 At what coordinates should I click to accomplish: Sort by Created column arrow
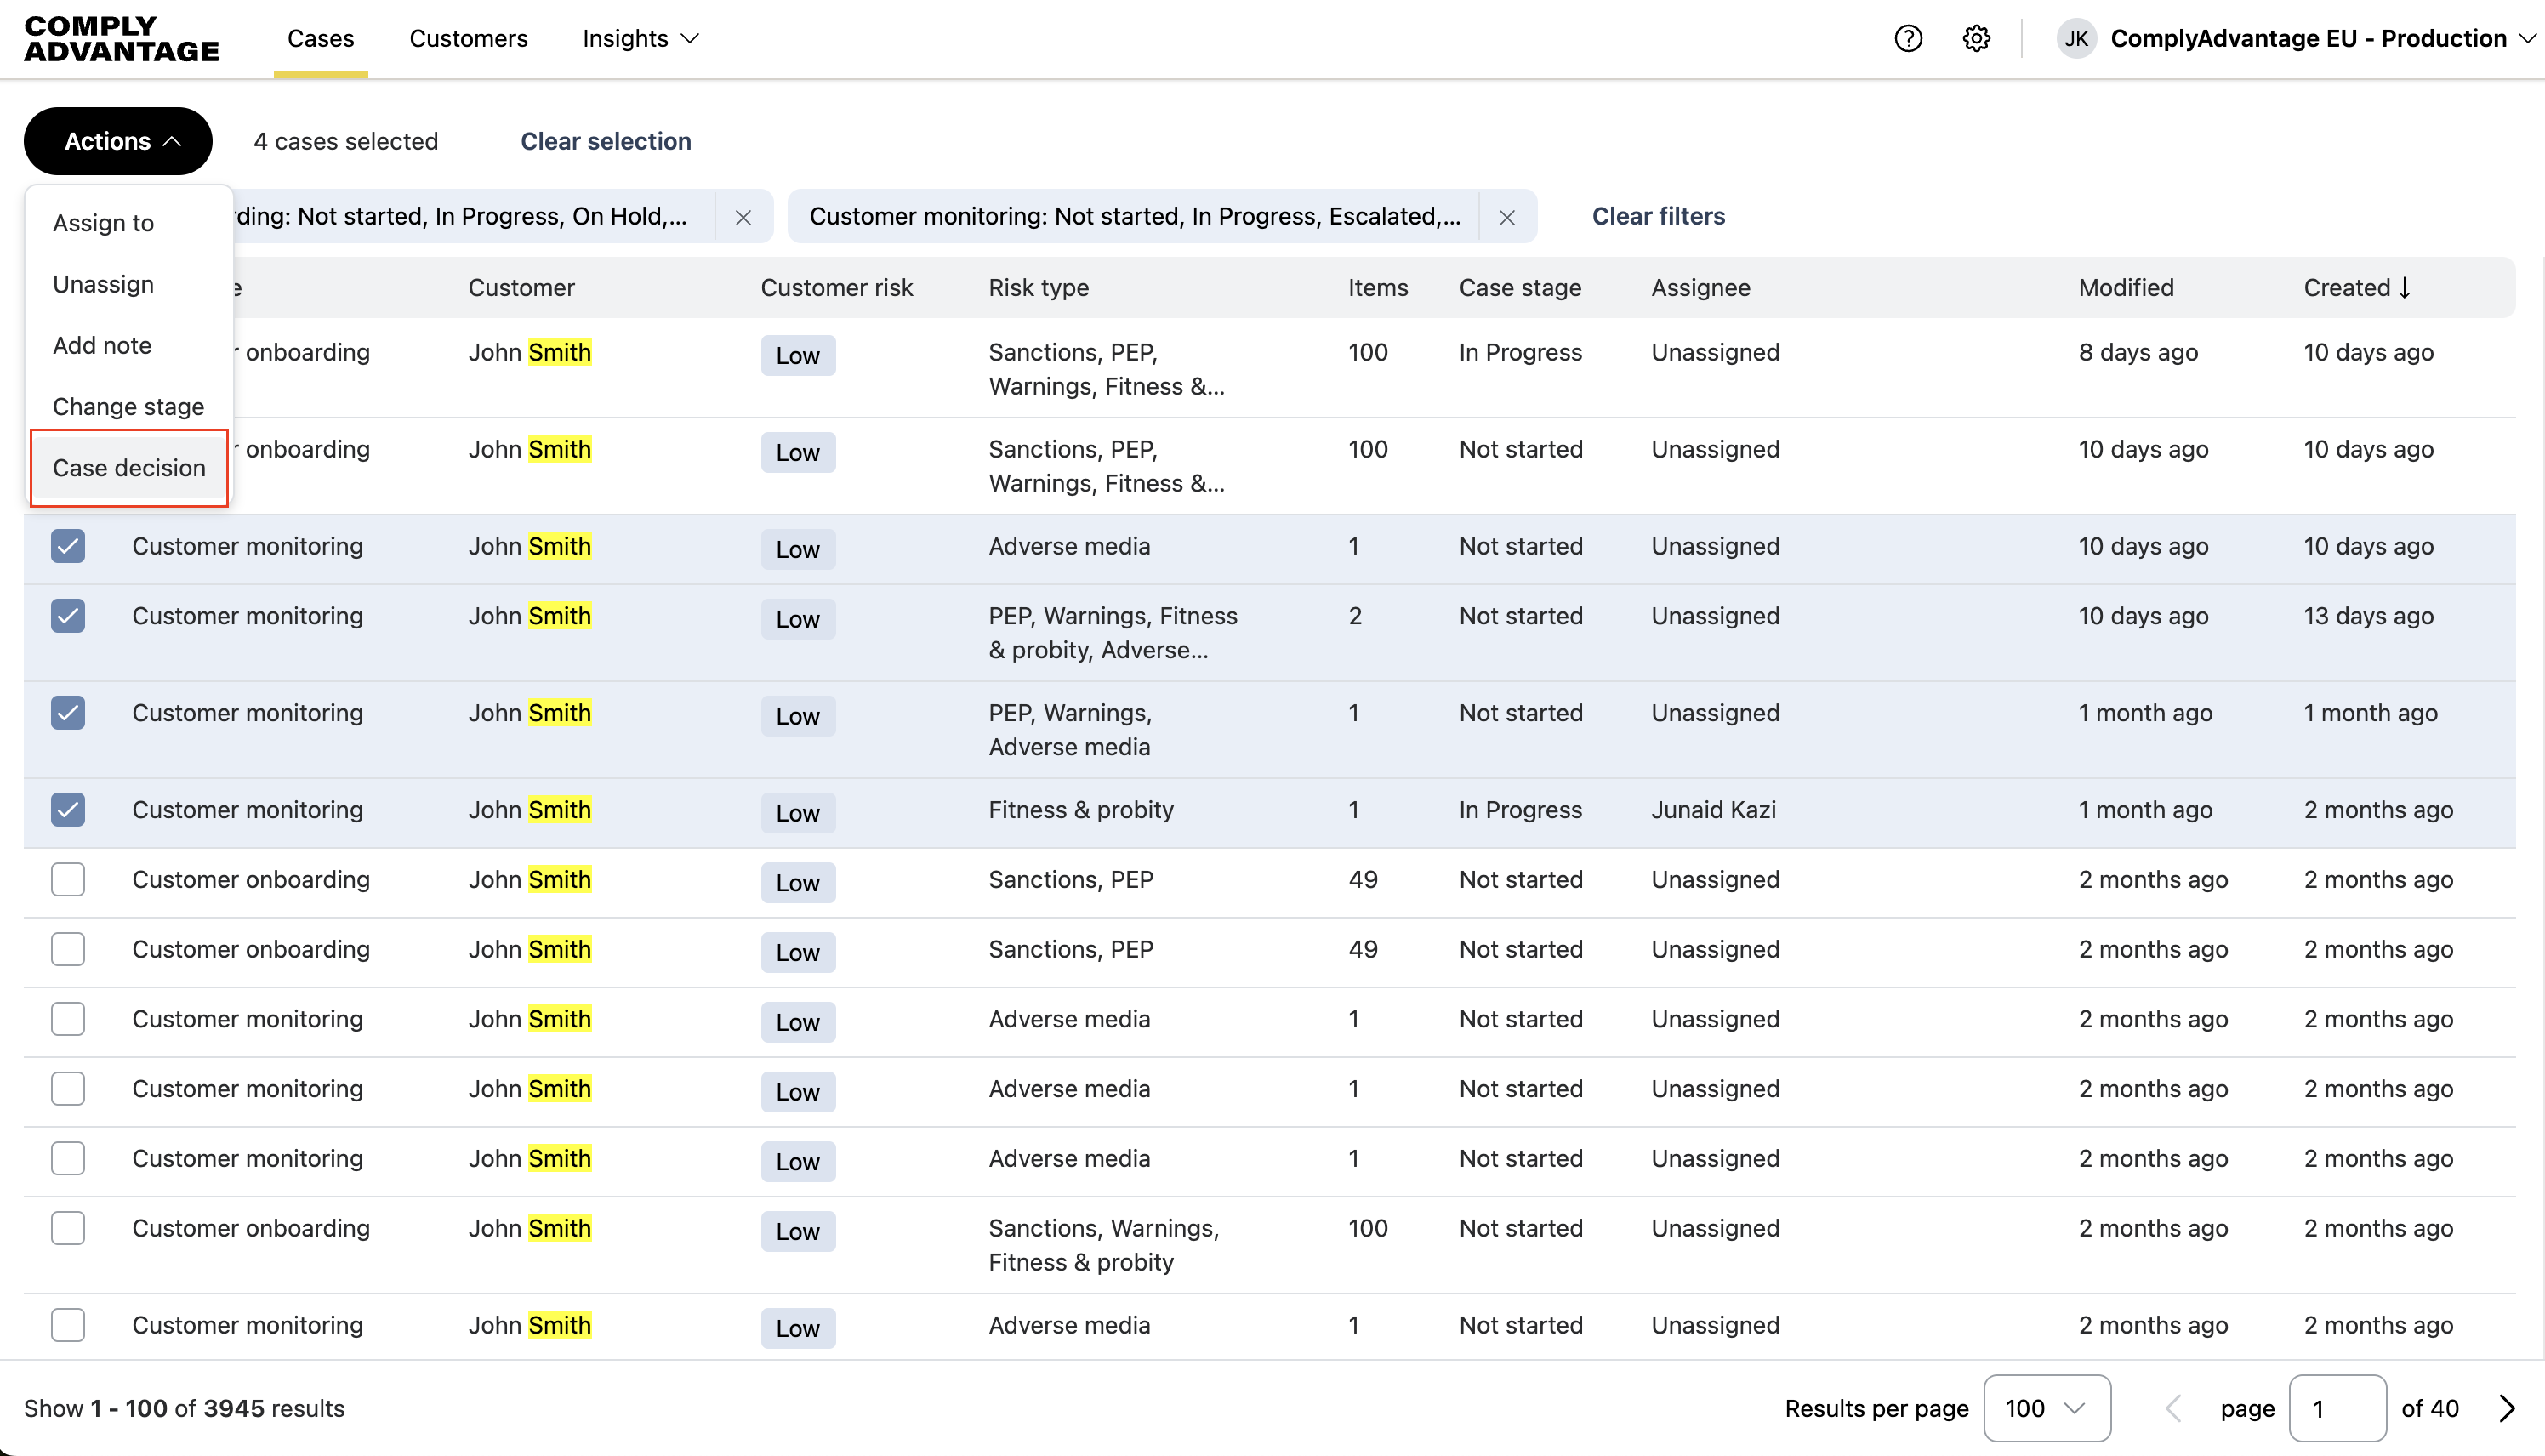tap(2405, 288)
